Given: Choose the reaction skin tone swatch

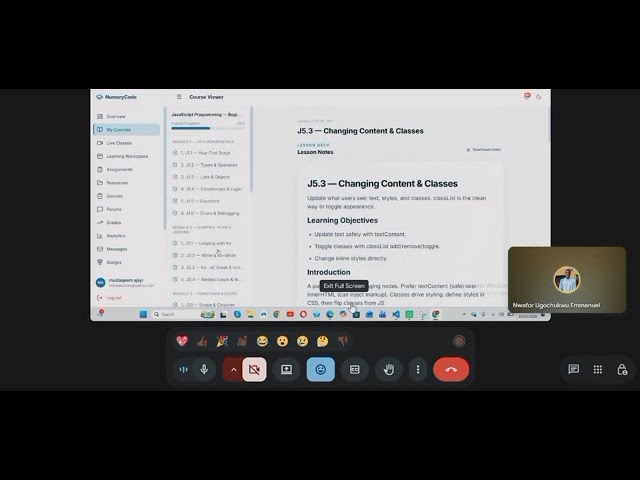Looking at the screenshot, I should [x=459, y=341].
